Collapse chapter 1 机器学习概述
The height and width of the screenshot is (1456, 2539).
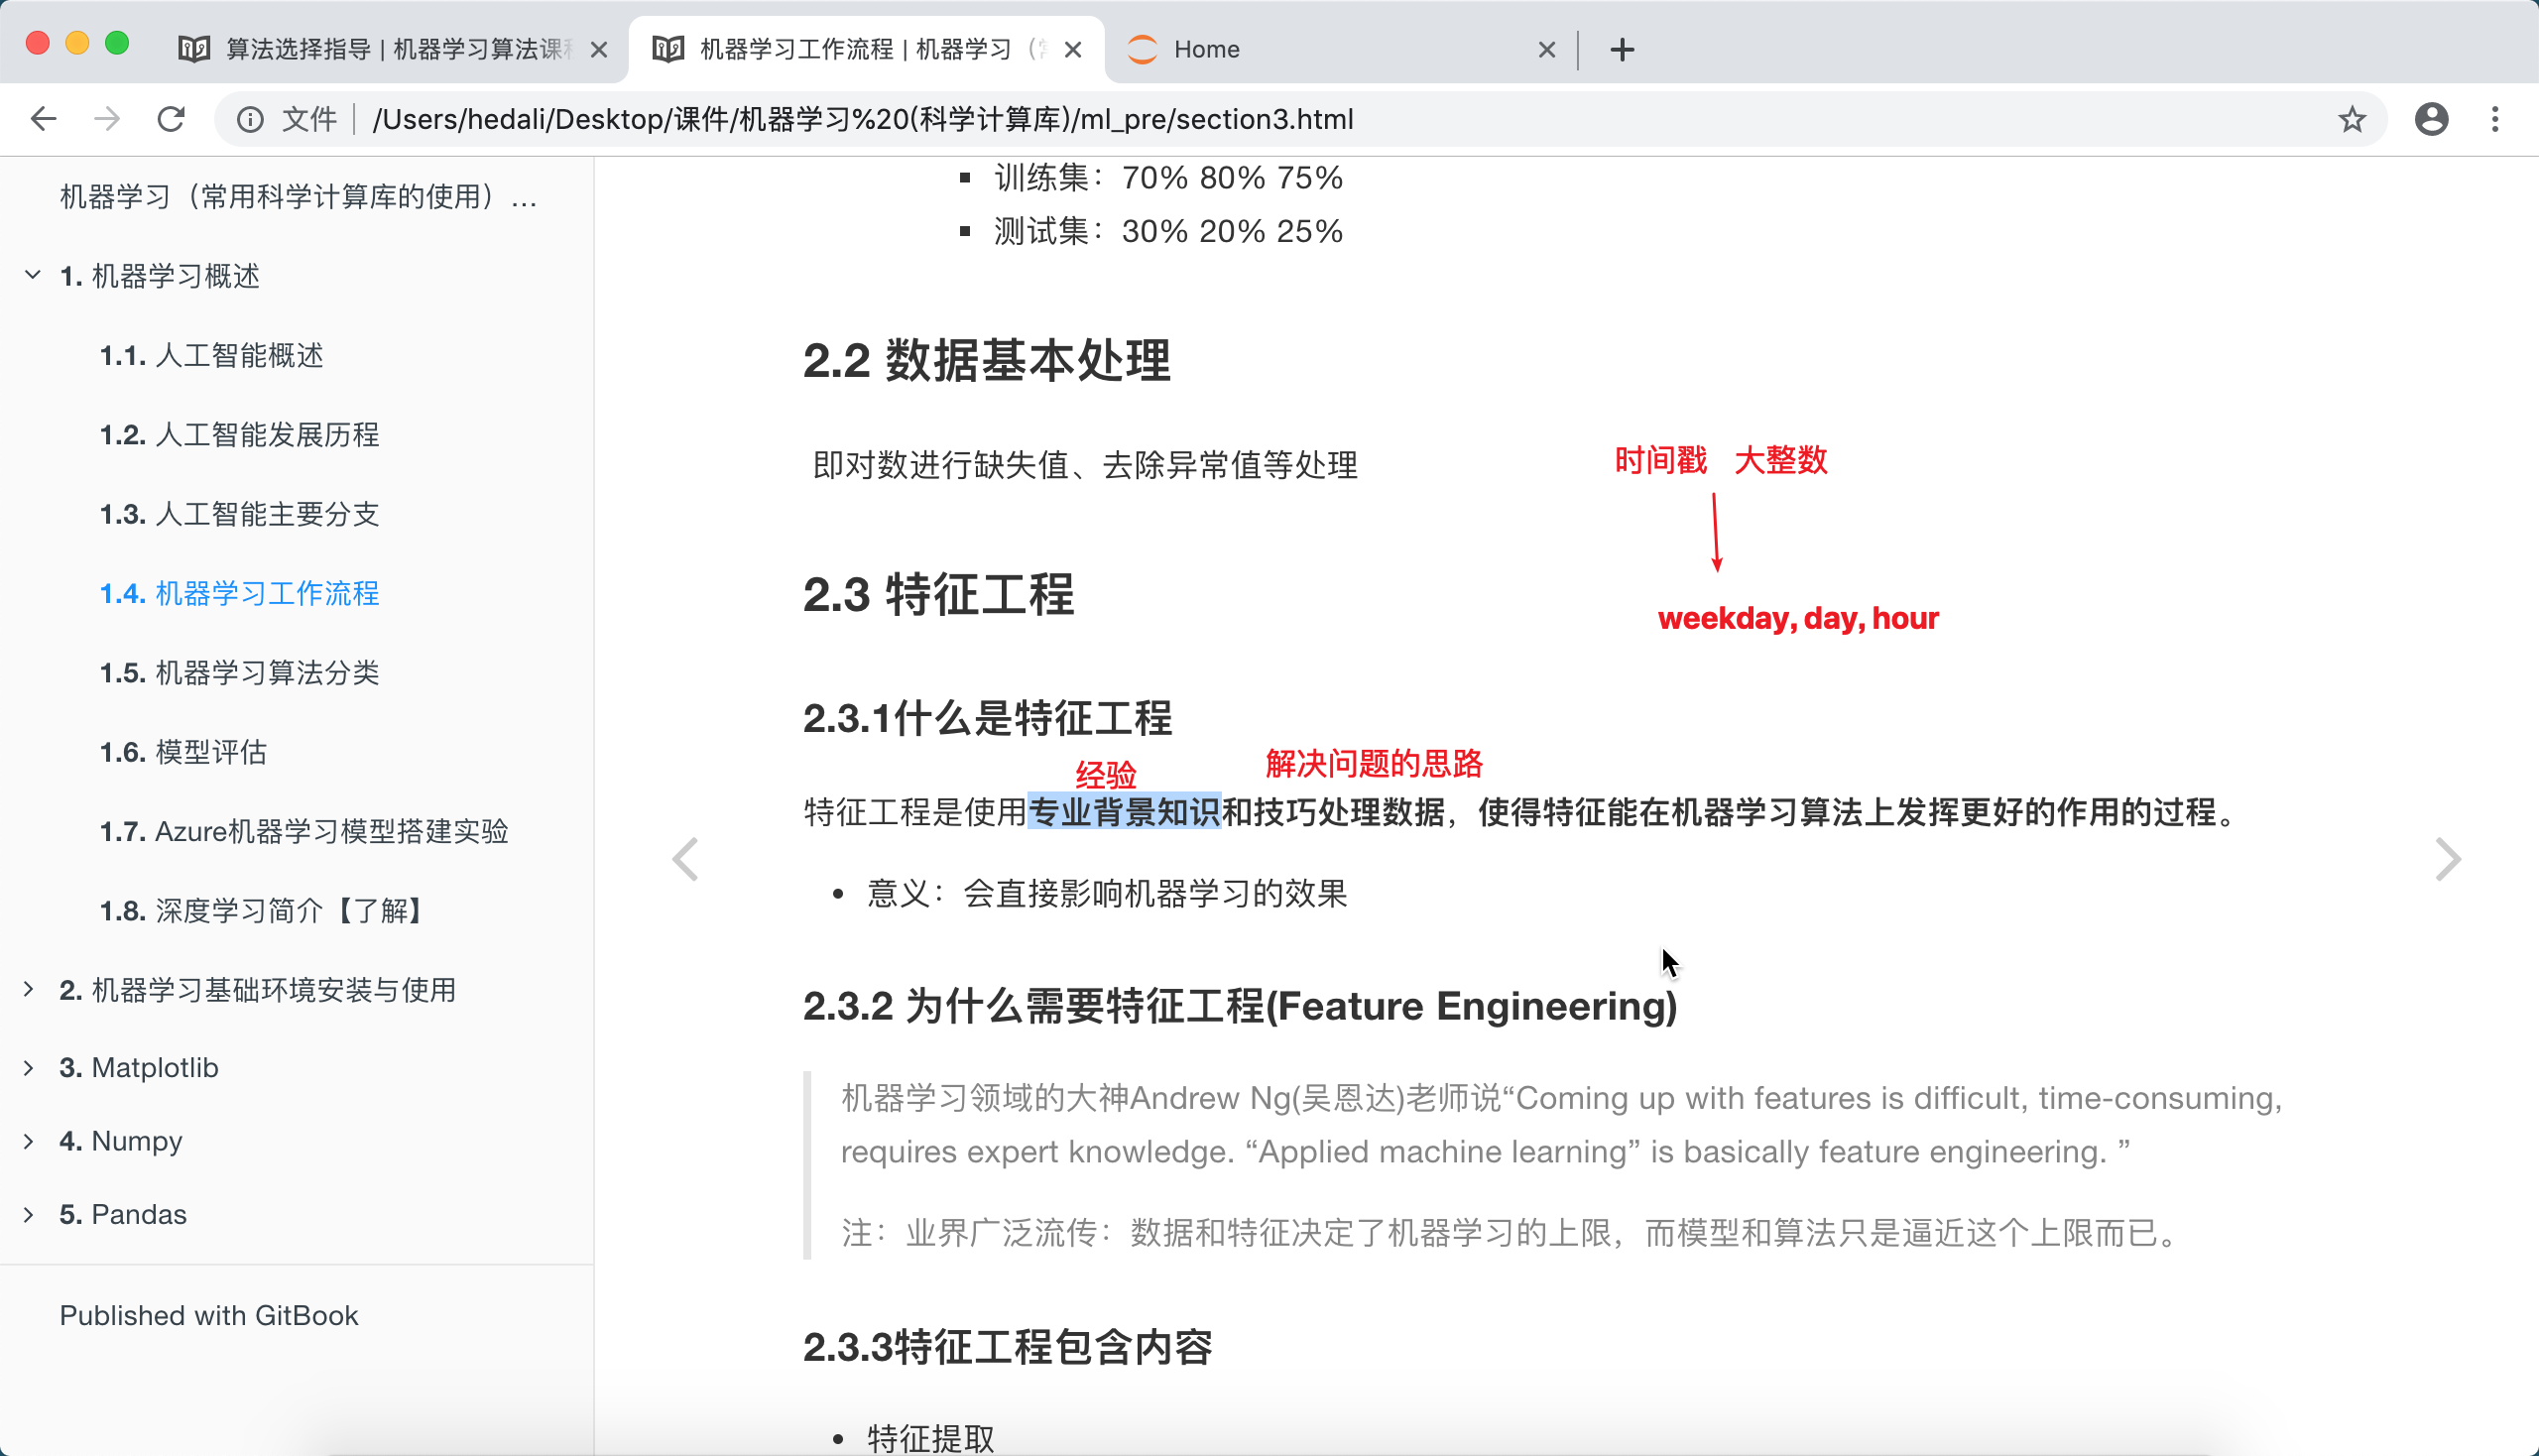pos(32,275)
